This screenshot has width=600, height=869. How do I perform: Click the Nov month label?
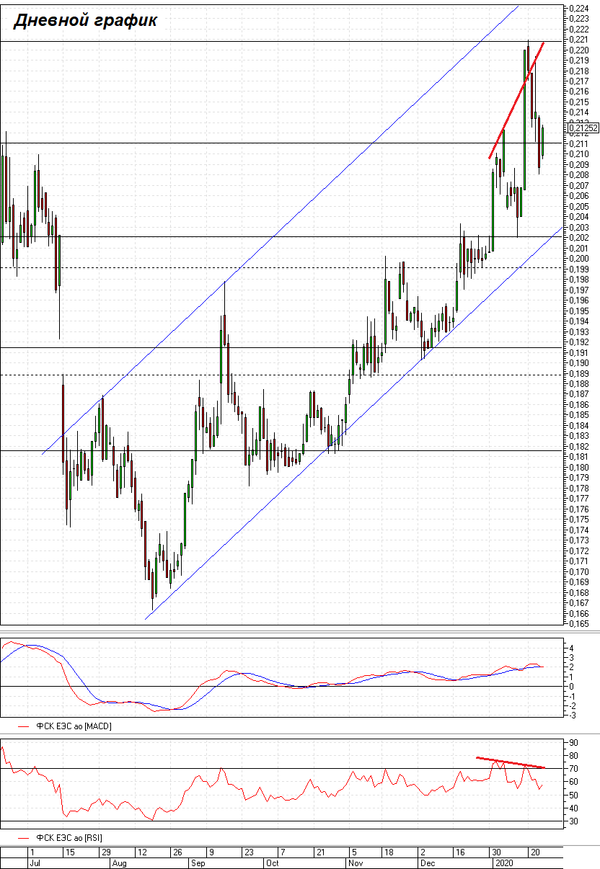pos(355,863)
